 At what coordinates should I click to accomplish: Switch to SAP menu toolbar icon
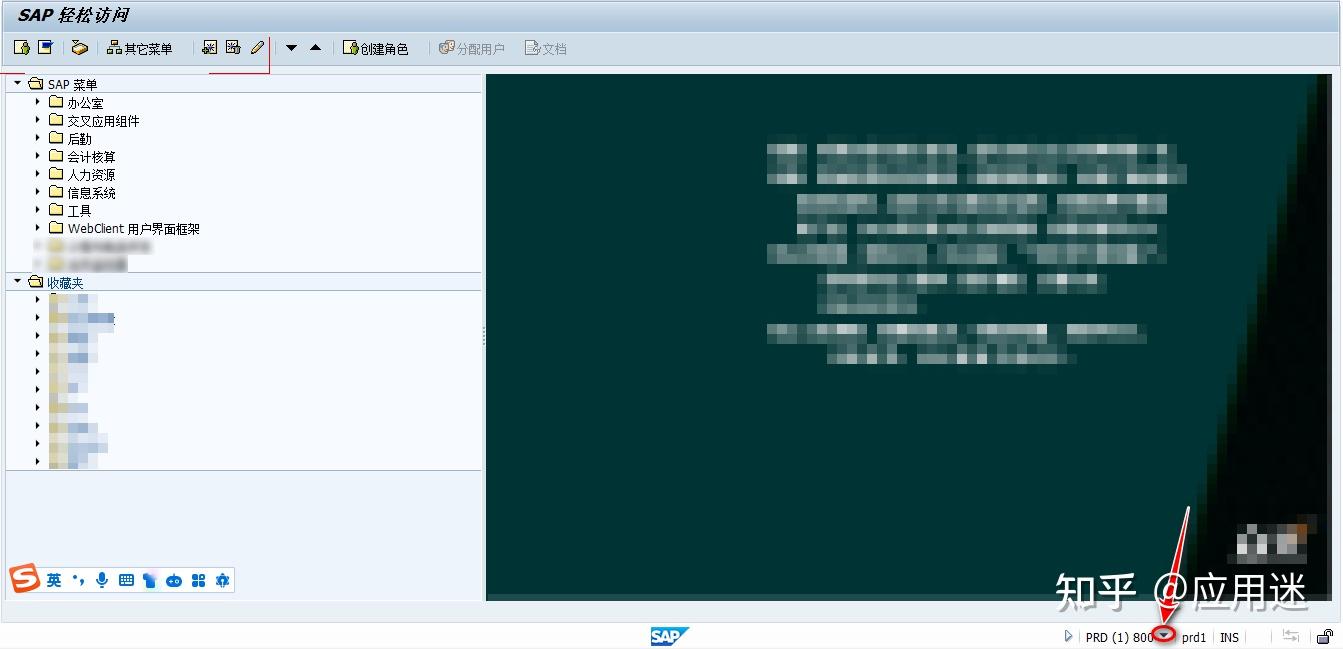click(x=45, y=48)
